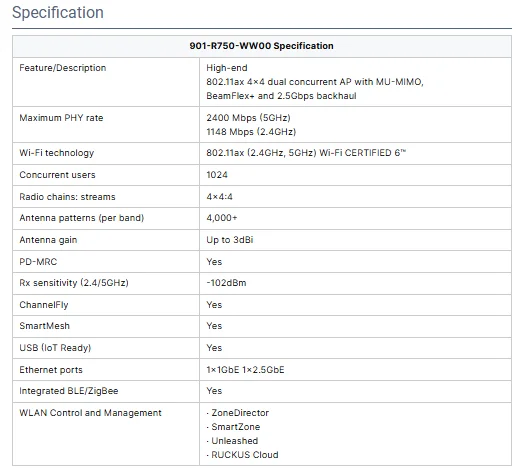521x469 pixels.
Task: Click the SmartMesh label
Action: point(45,326)
